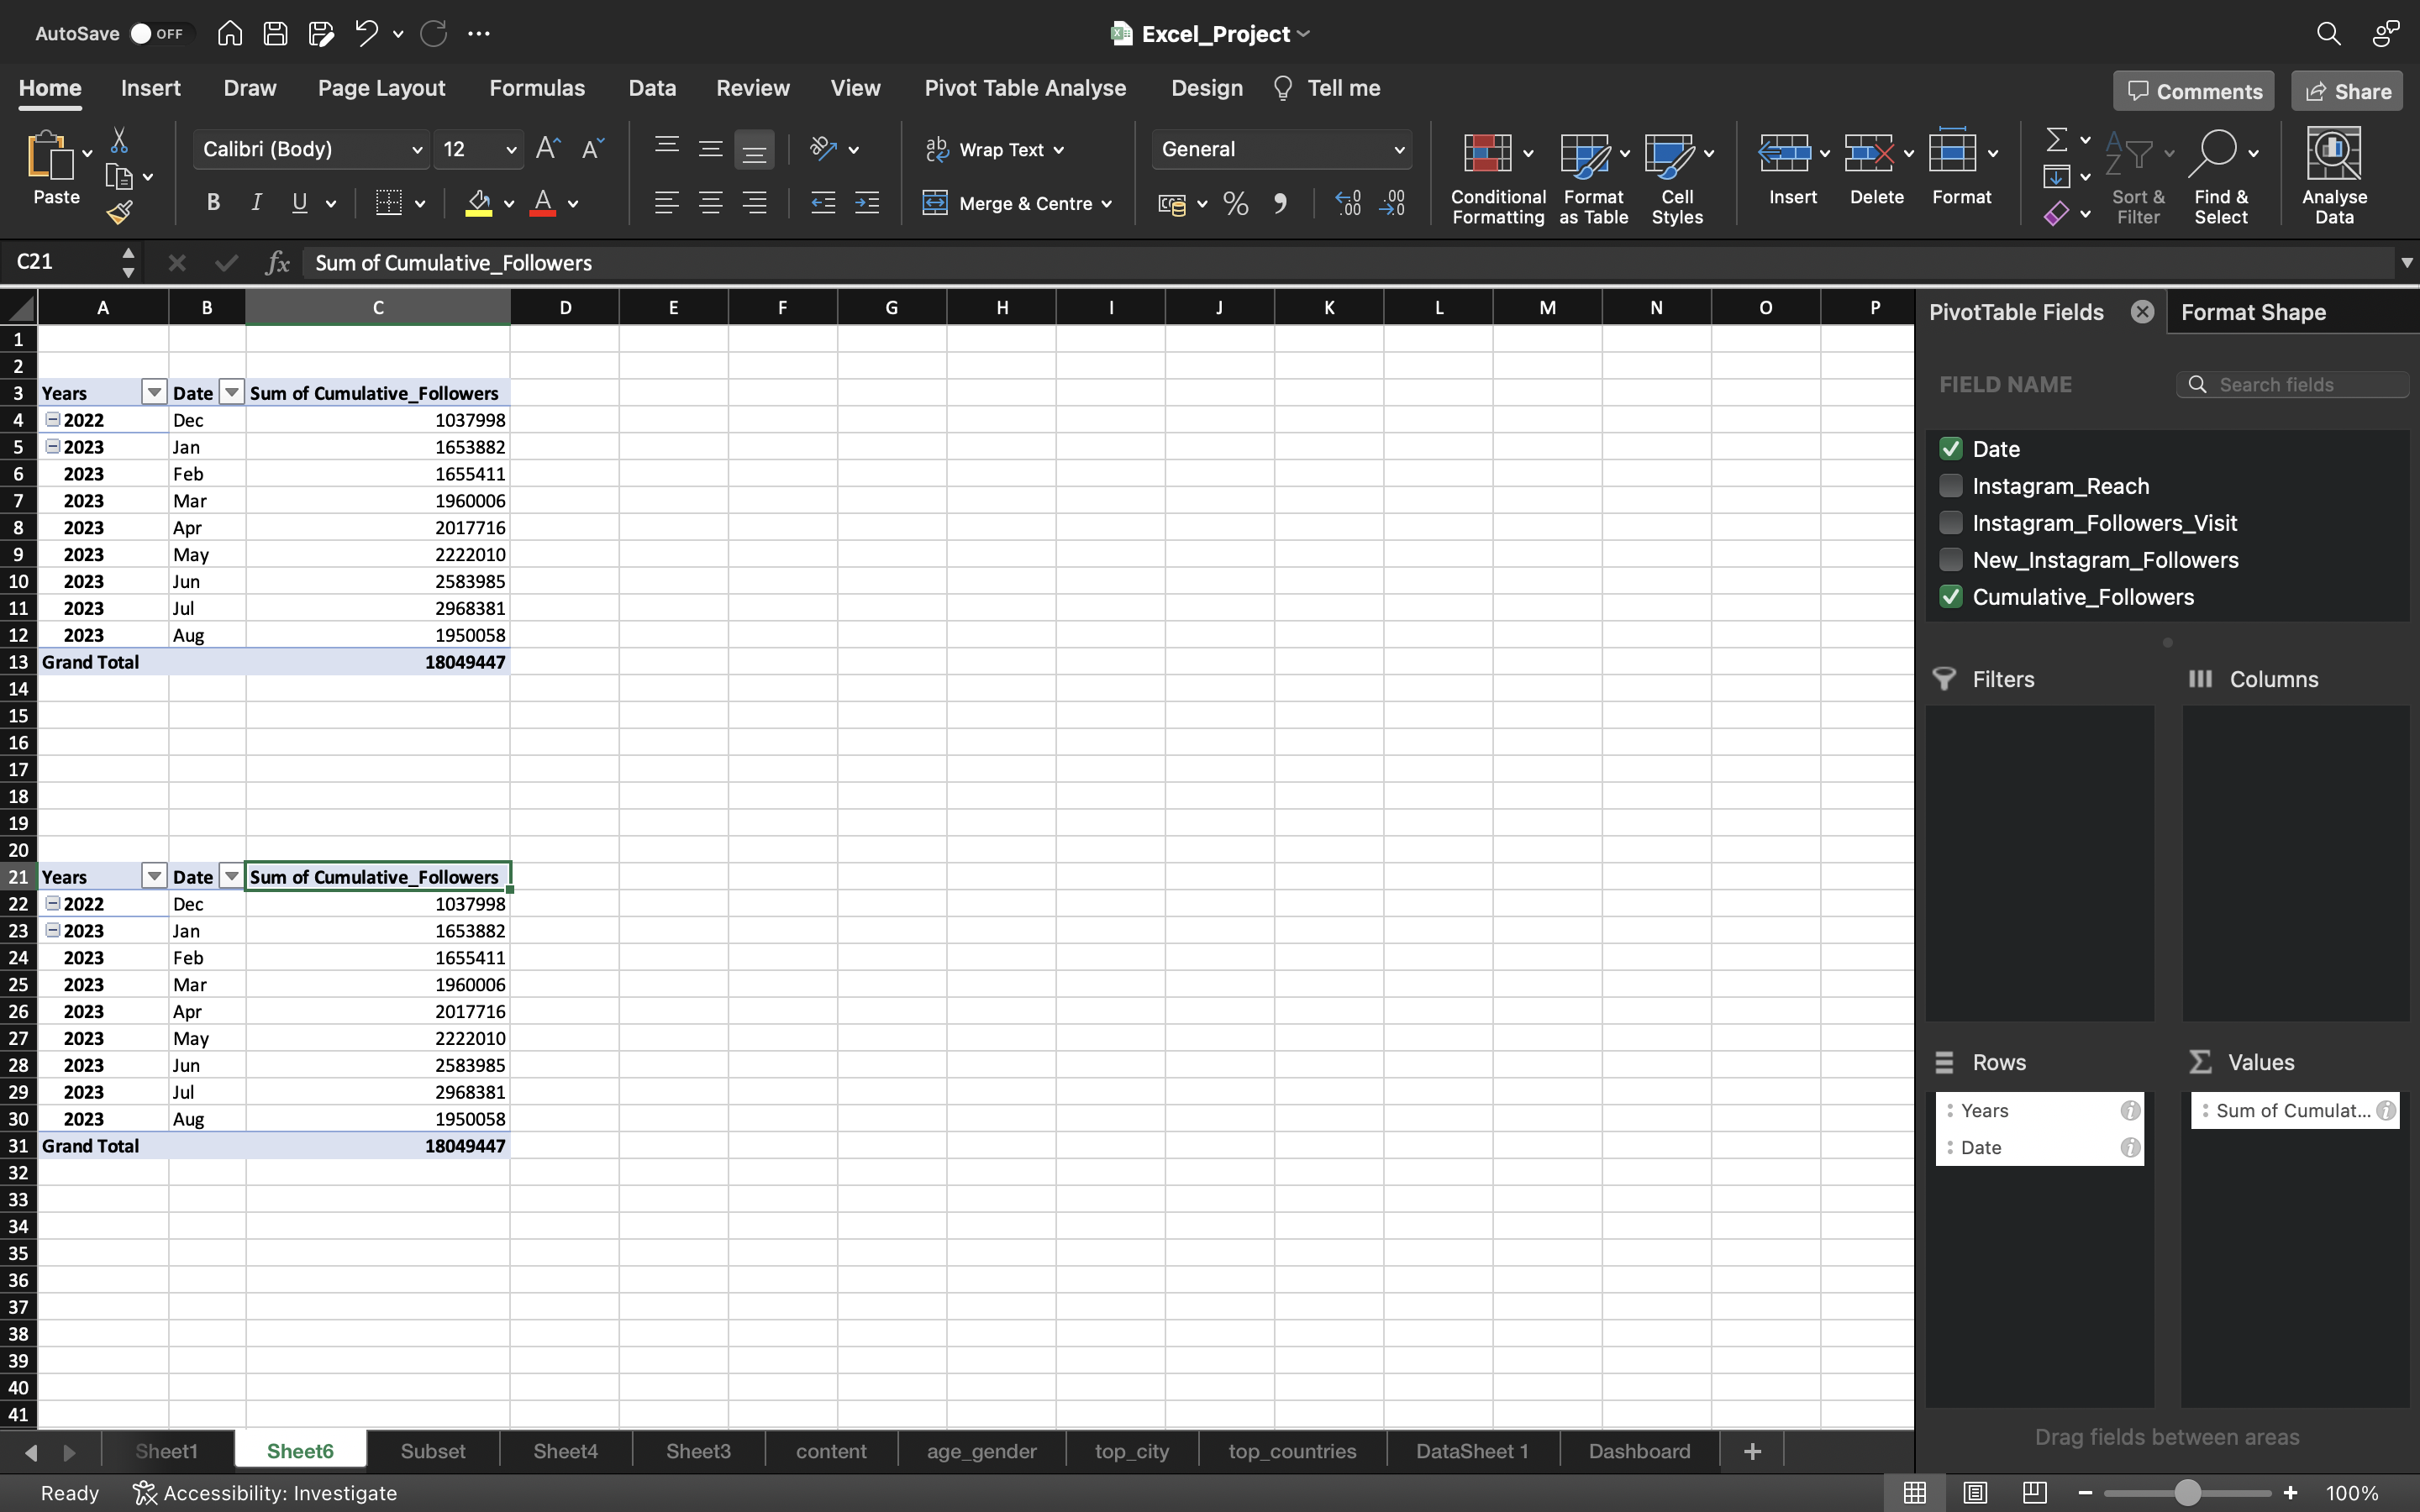
Task: Expand the 2023 year row group
Action: click(x=52, y=446)
